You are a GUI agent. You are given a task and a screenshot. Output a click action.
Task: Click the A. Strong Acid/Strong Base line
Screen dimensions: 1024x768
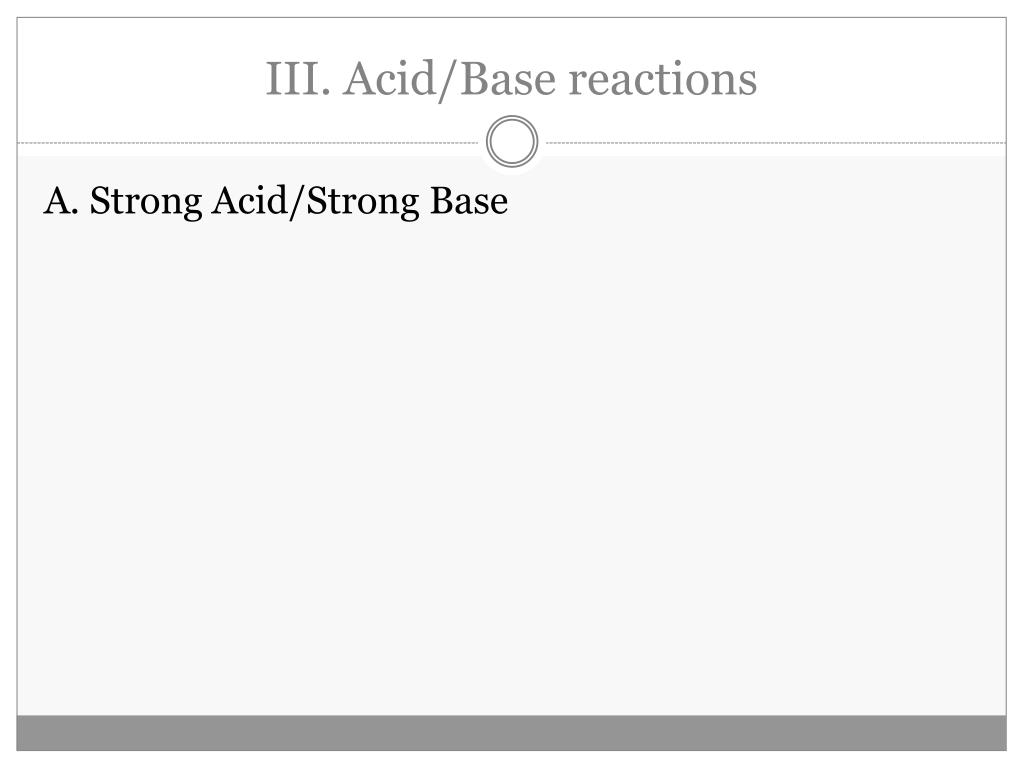pyautogui.click(x=276, y=200)
